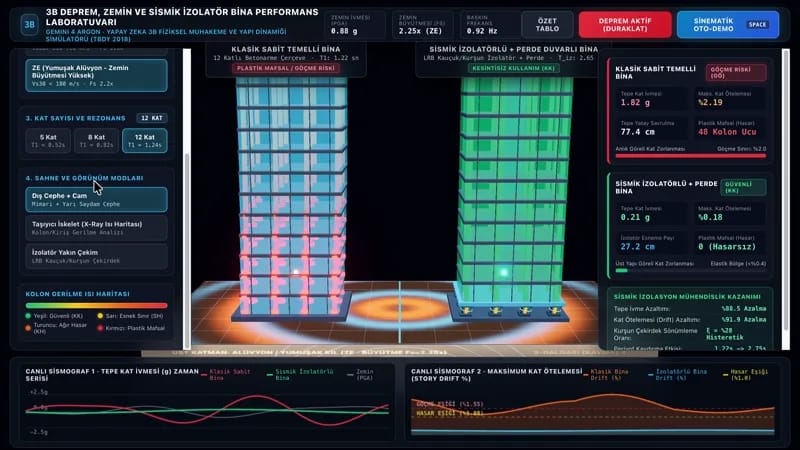Click %91.9 Azalma drift reduction
Image resolution: width=800 pixels, height=450 pixels.
[x=743, y=319]
